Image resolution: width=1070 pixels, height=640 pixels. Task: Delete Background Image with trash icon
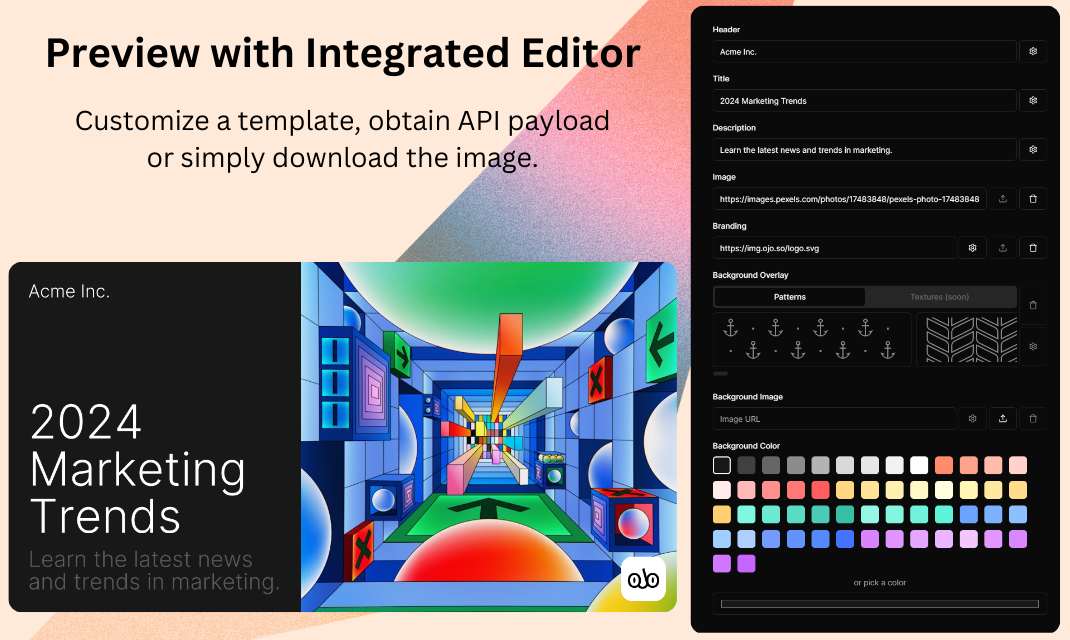point(1032,419)
